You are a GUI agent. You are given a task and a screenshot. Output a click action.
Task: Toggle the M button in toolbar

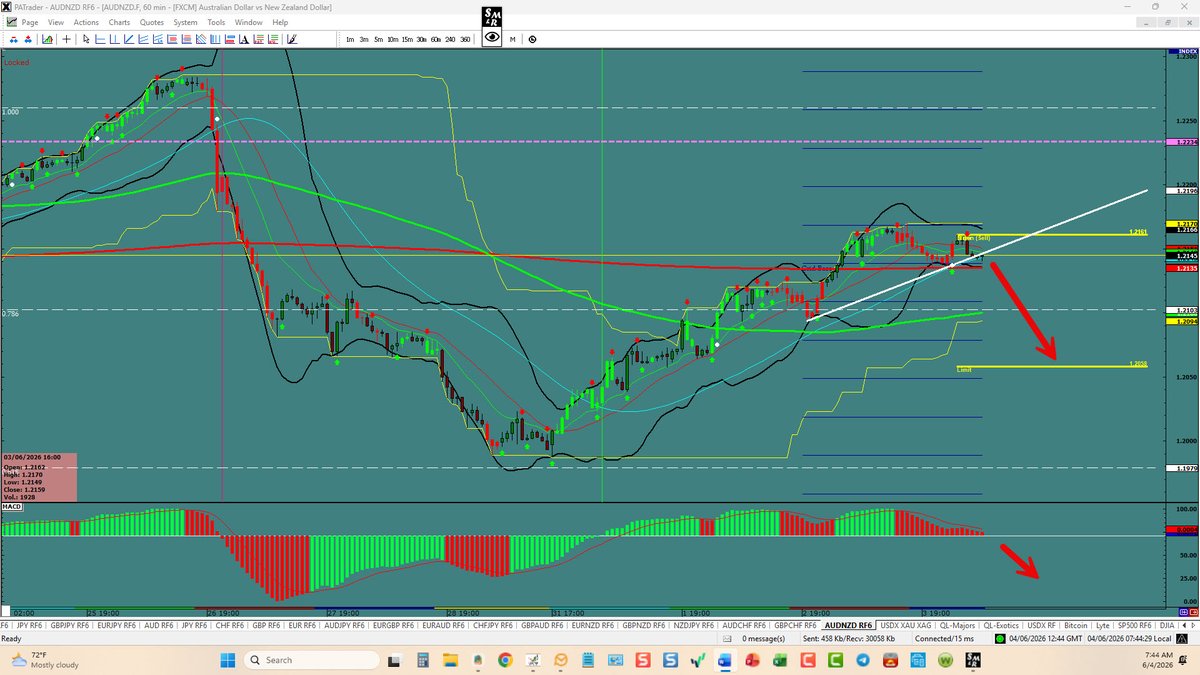[x=512, y=39]
